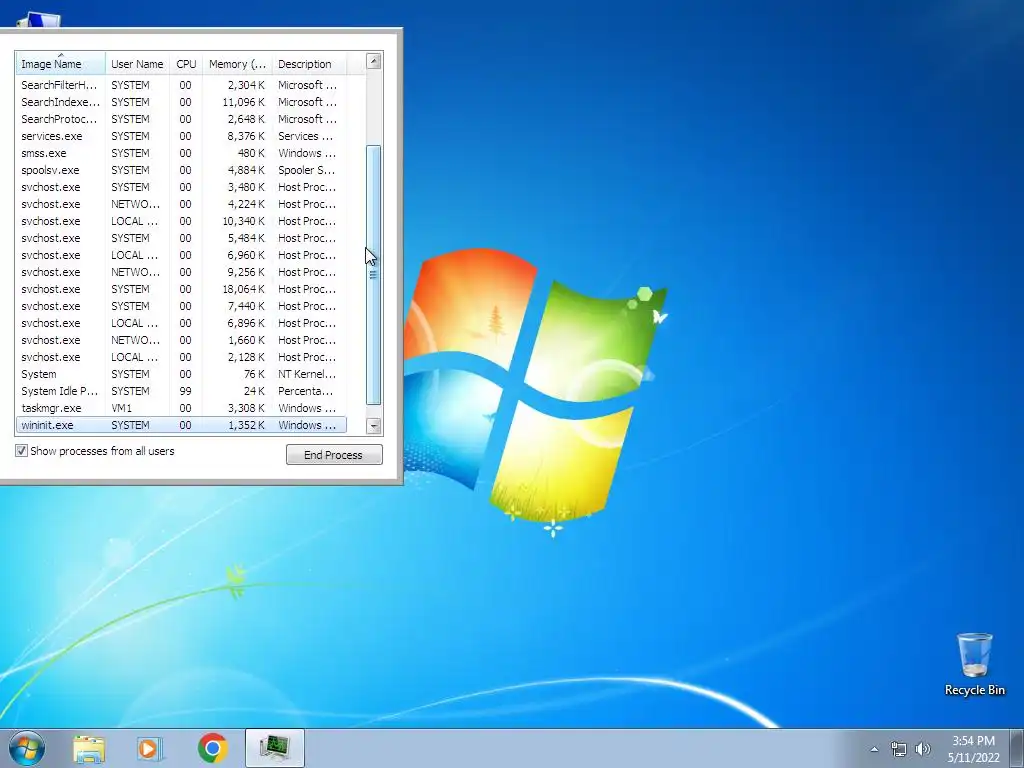The height and width of the screenshot is (768, 1024).
Task: Select svchost.exe using 3,480 K memory
Action: [181, 187]
